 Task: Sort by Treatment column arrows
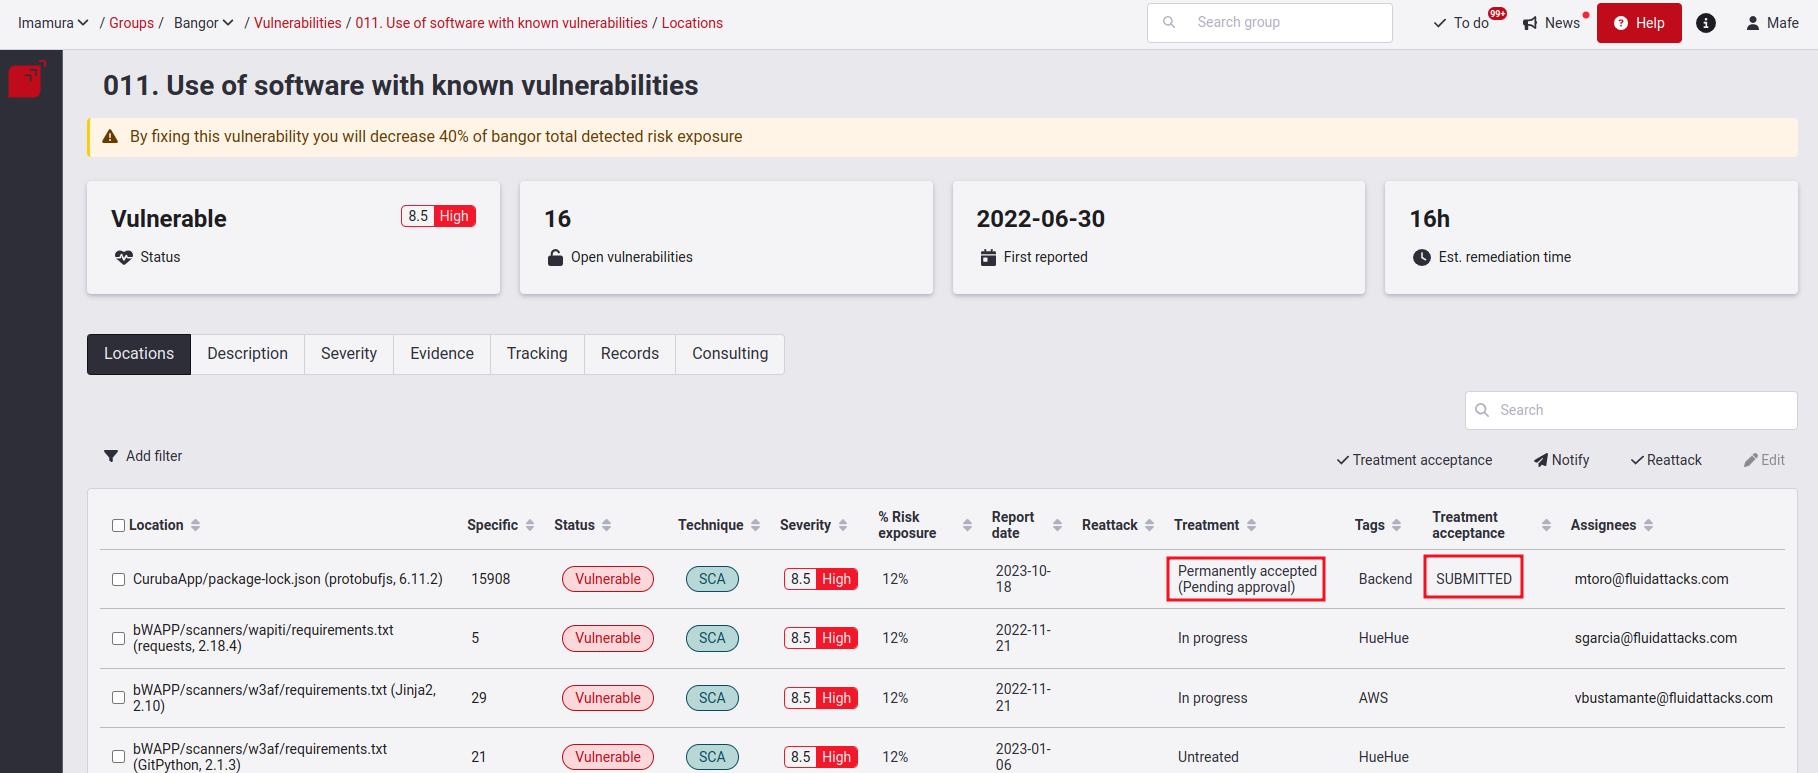point(1251,525)
